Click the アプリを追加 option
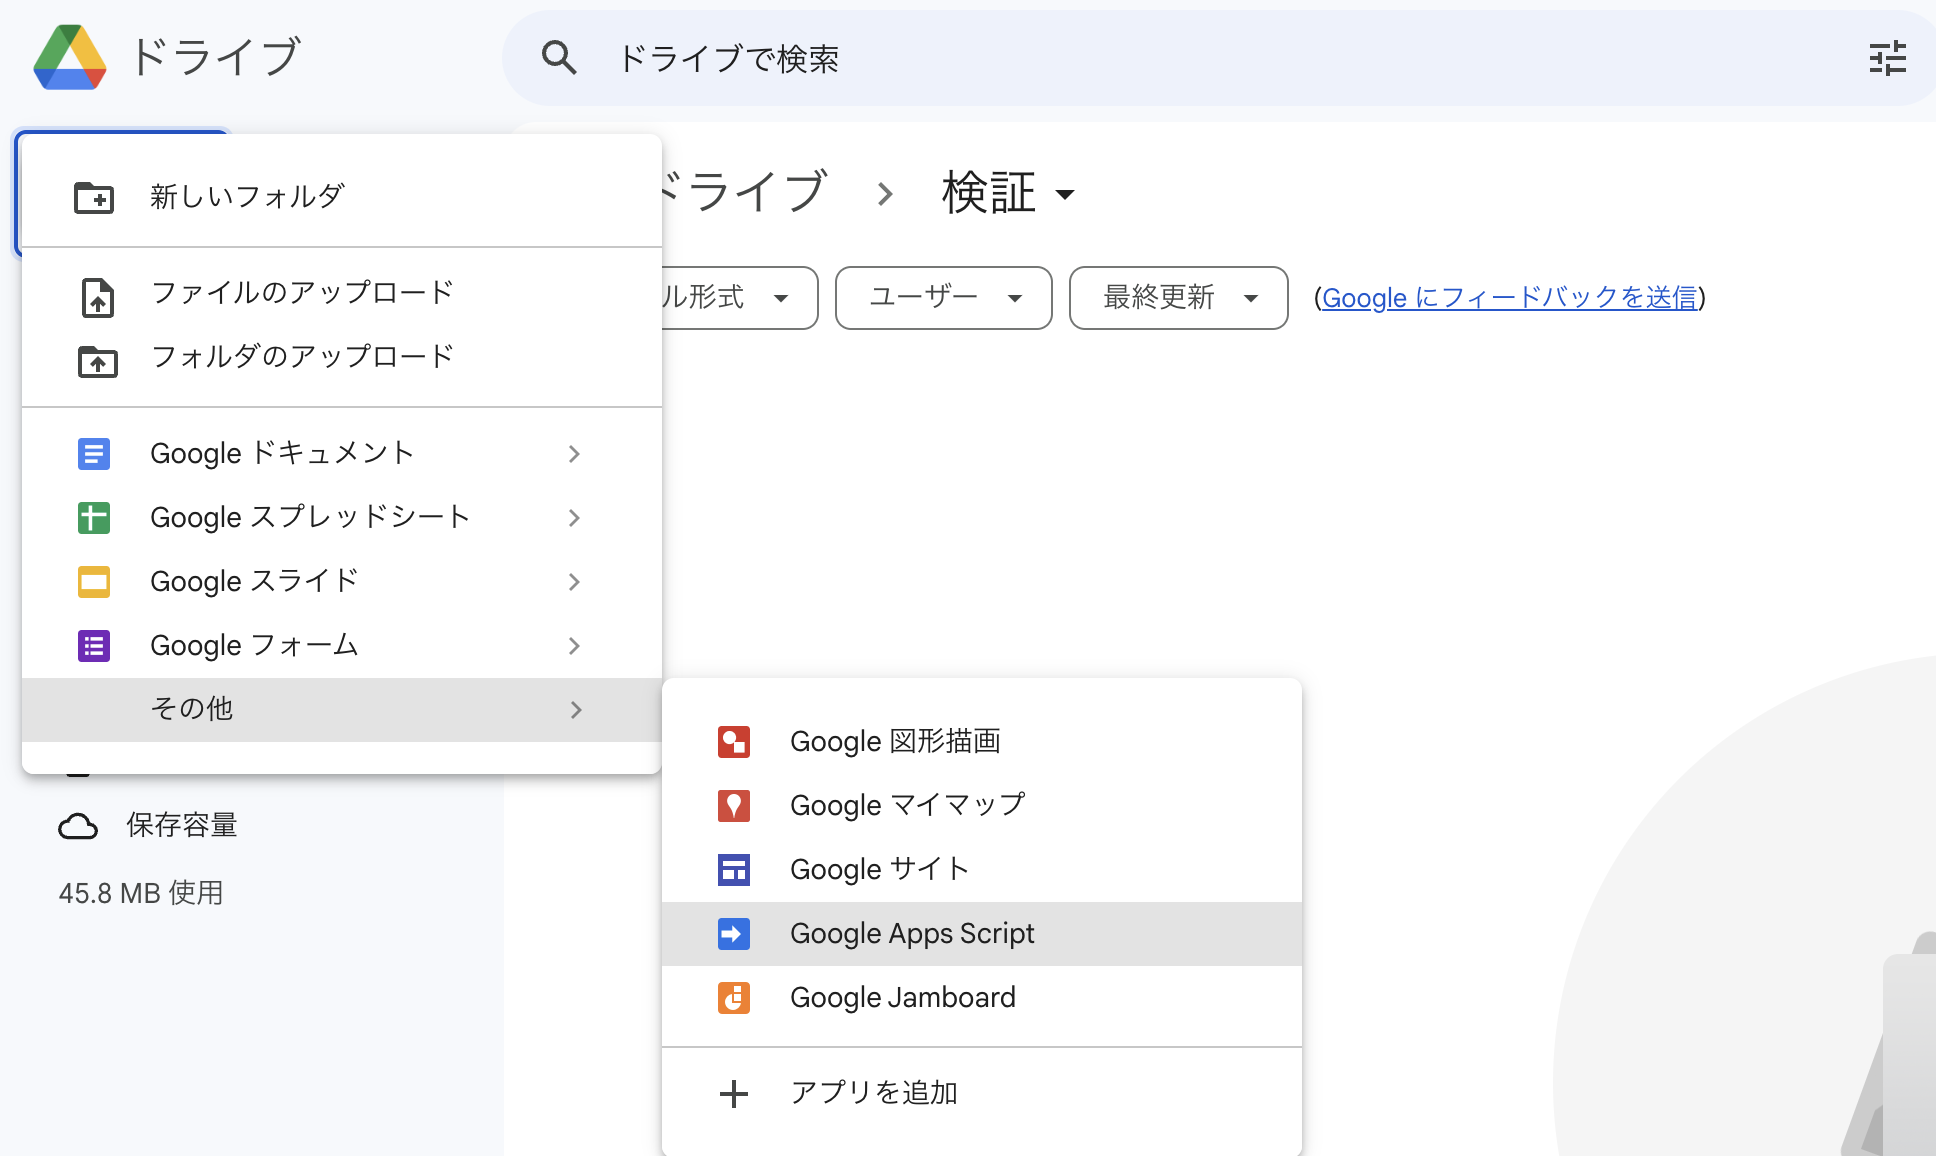 (874, 1092)
